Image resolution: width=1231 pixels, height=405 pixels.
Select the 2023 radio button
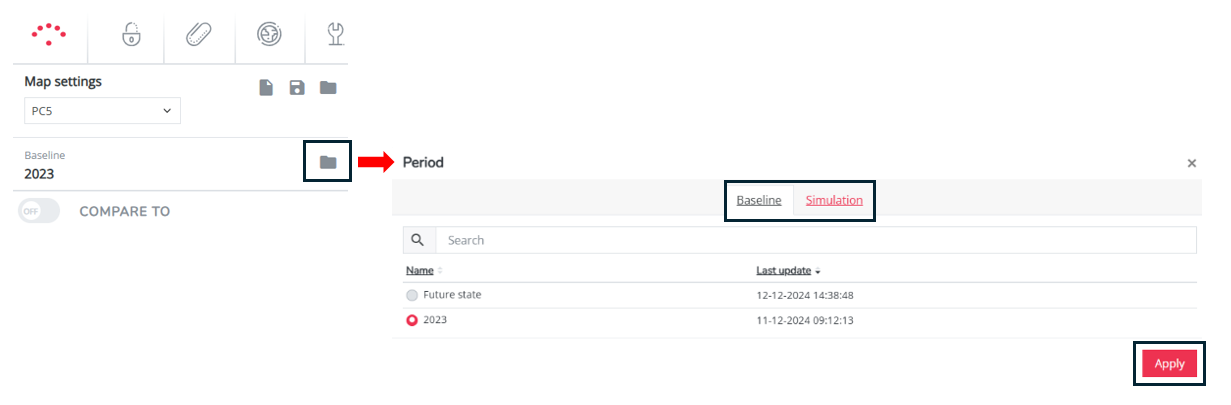click(x=412, y=321)
